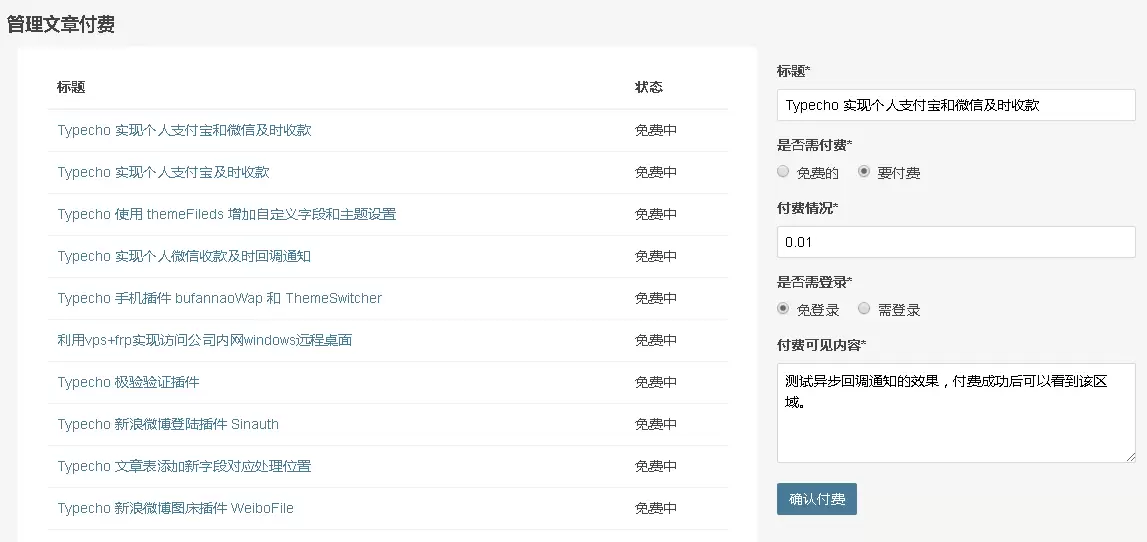Click 免费中 status of 远程桌面 article row
1147x542 pixels.
coord(656,340)
